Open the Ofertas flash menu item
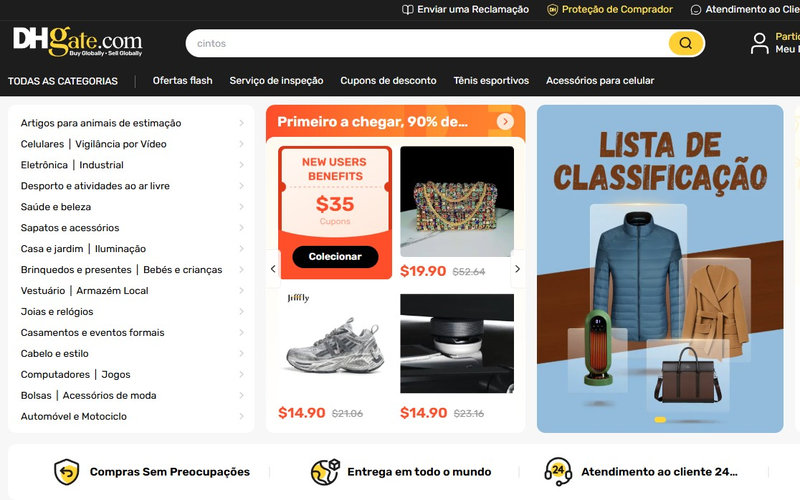Screen dimensions: 800x500 183,81
